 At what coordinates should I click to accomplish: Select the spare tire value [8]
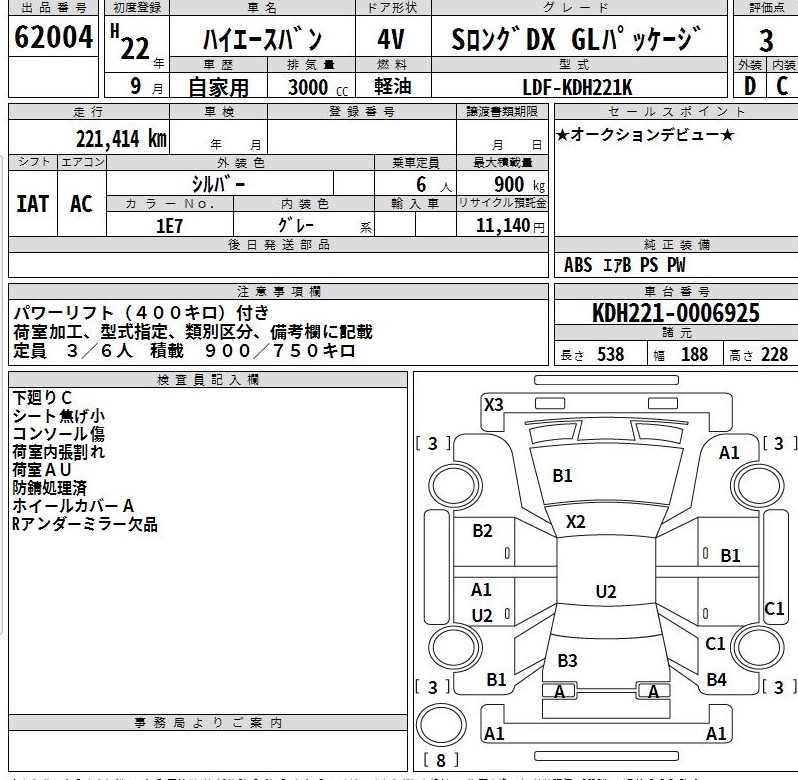(441, 761)
